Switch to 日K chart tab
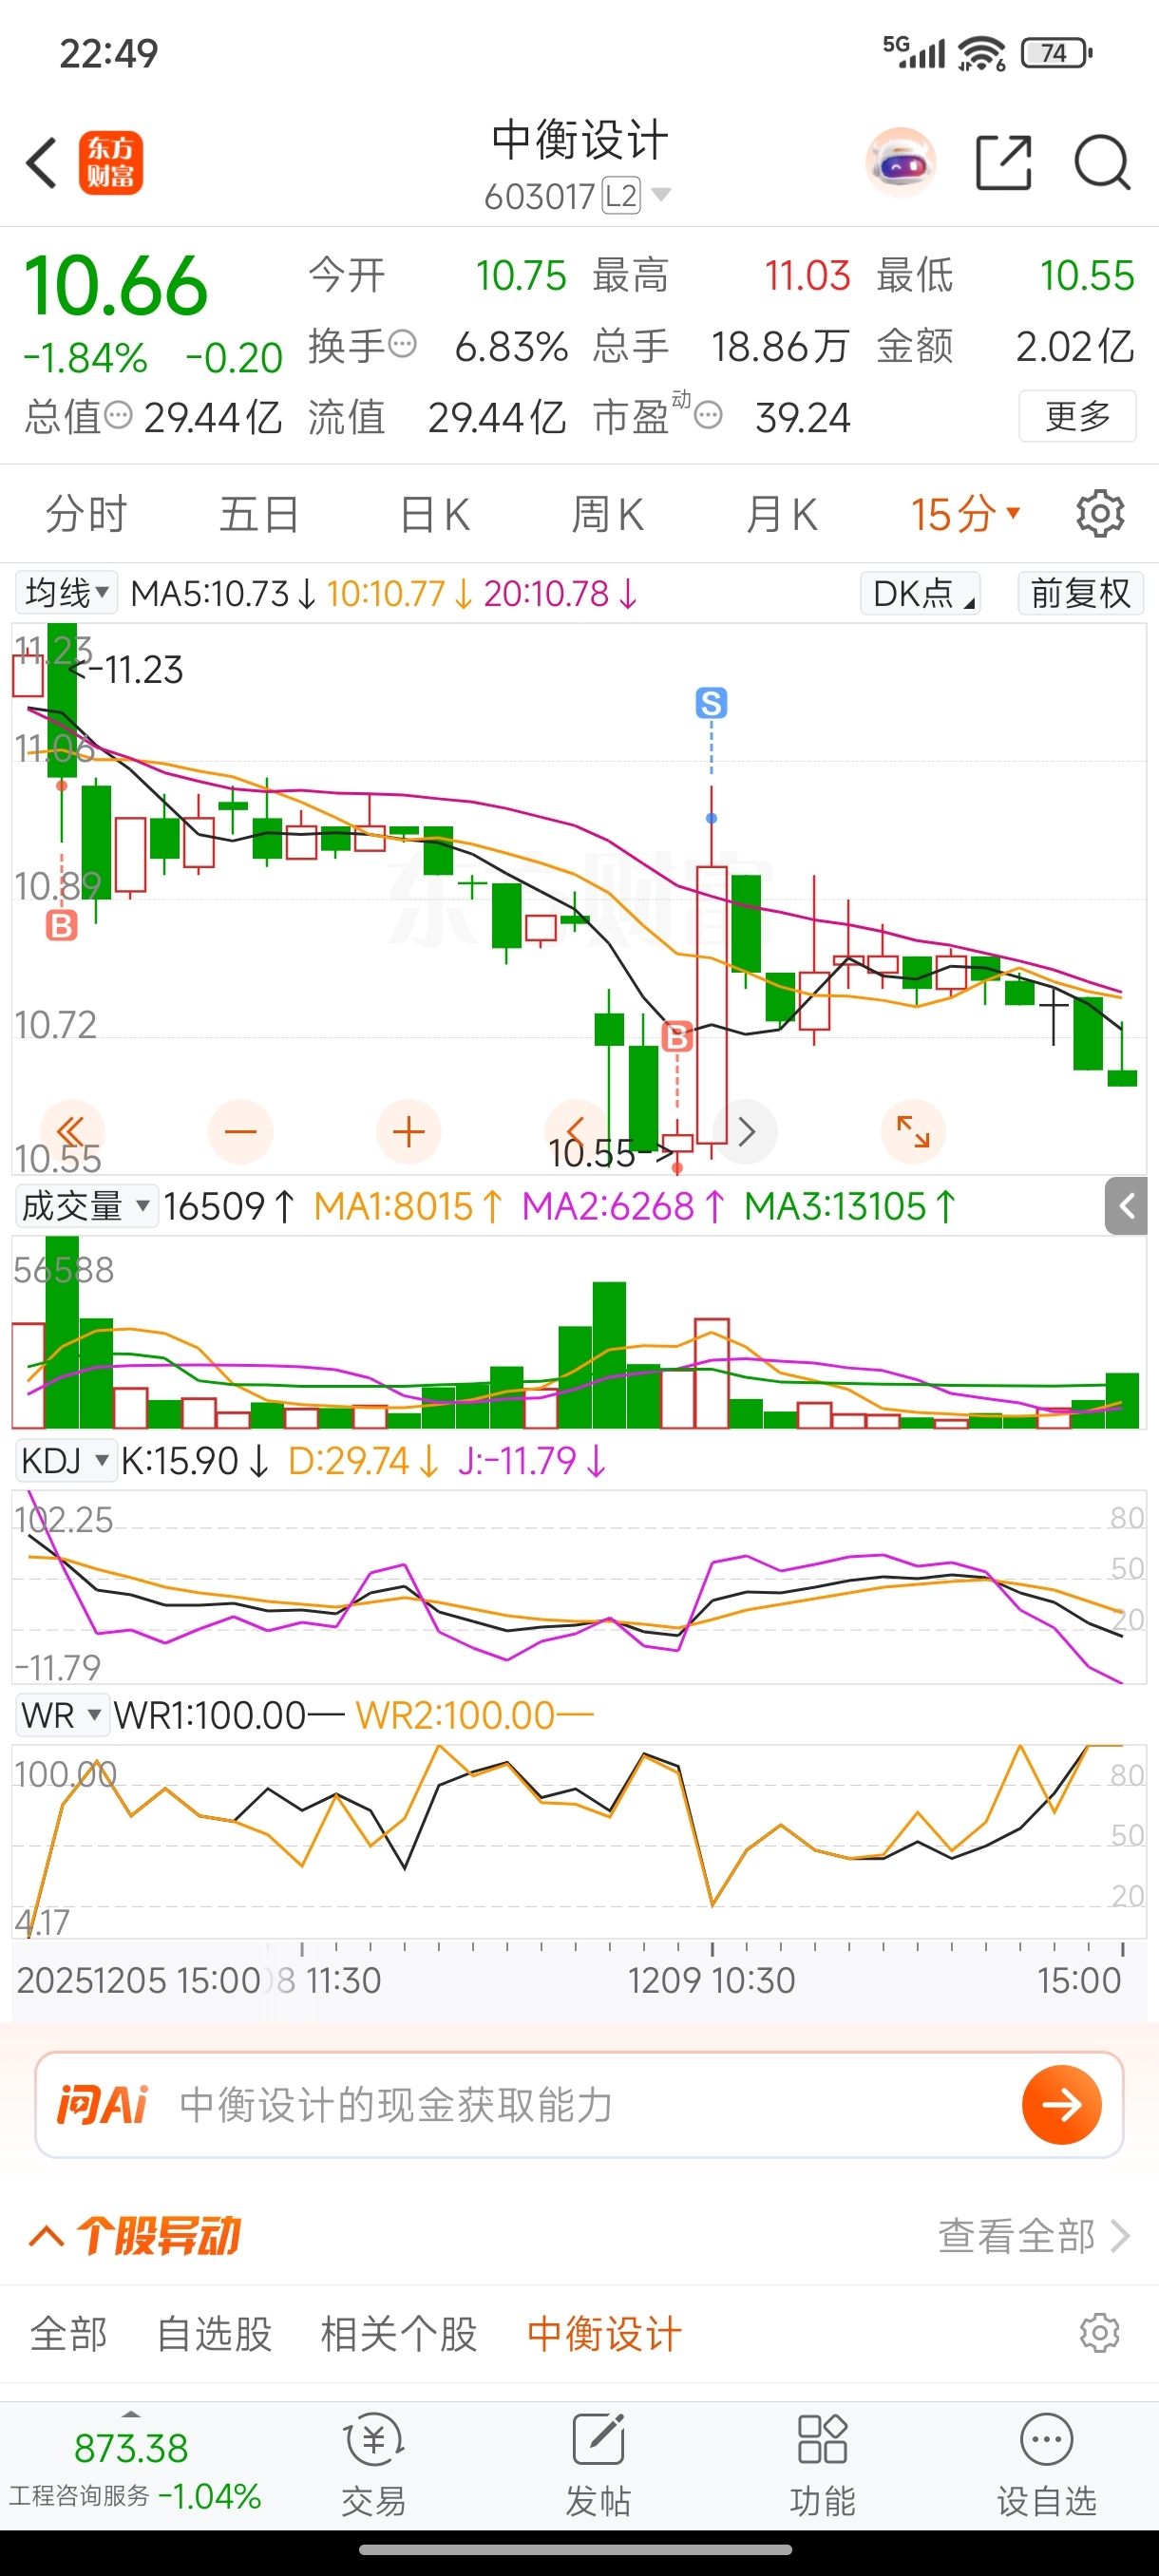Viewport: 1159px width, 2576px height. click(434, 515)
